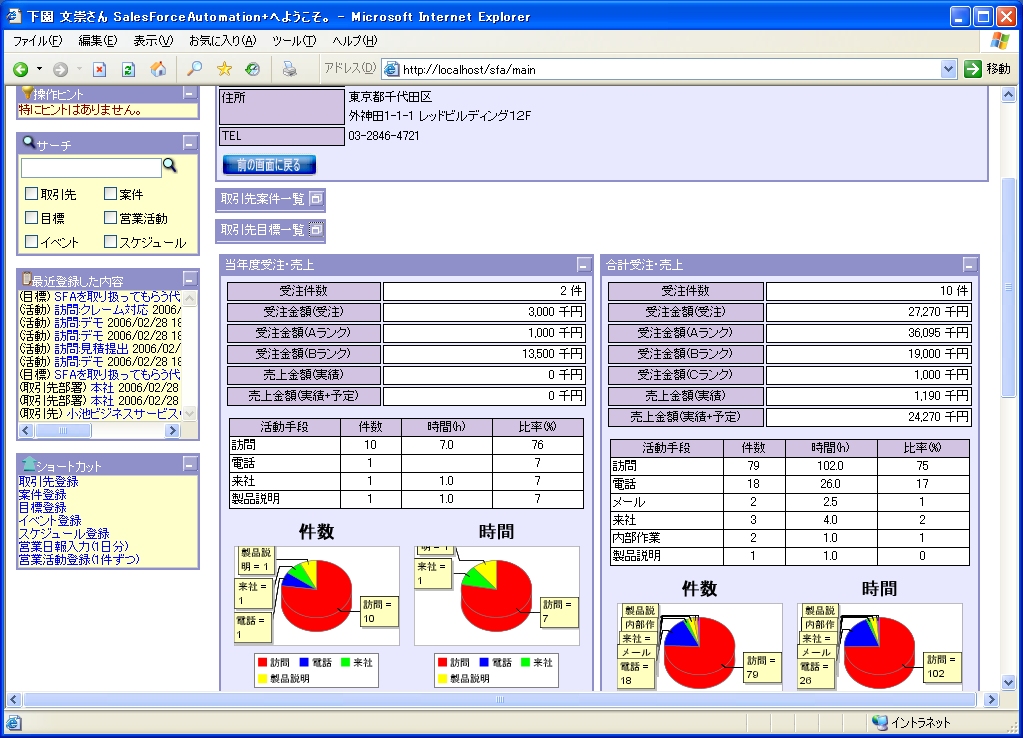Click the IE page icon in status bar

14,723
